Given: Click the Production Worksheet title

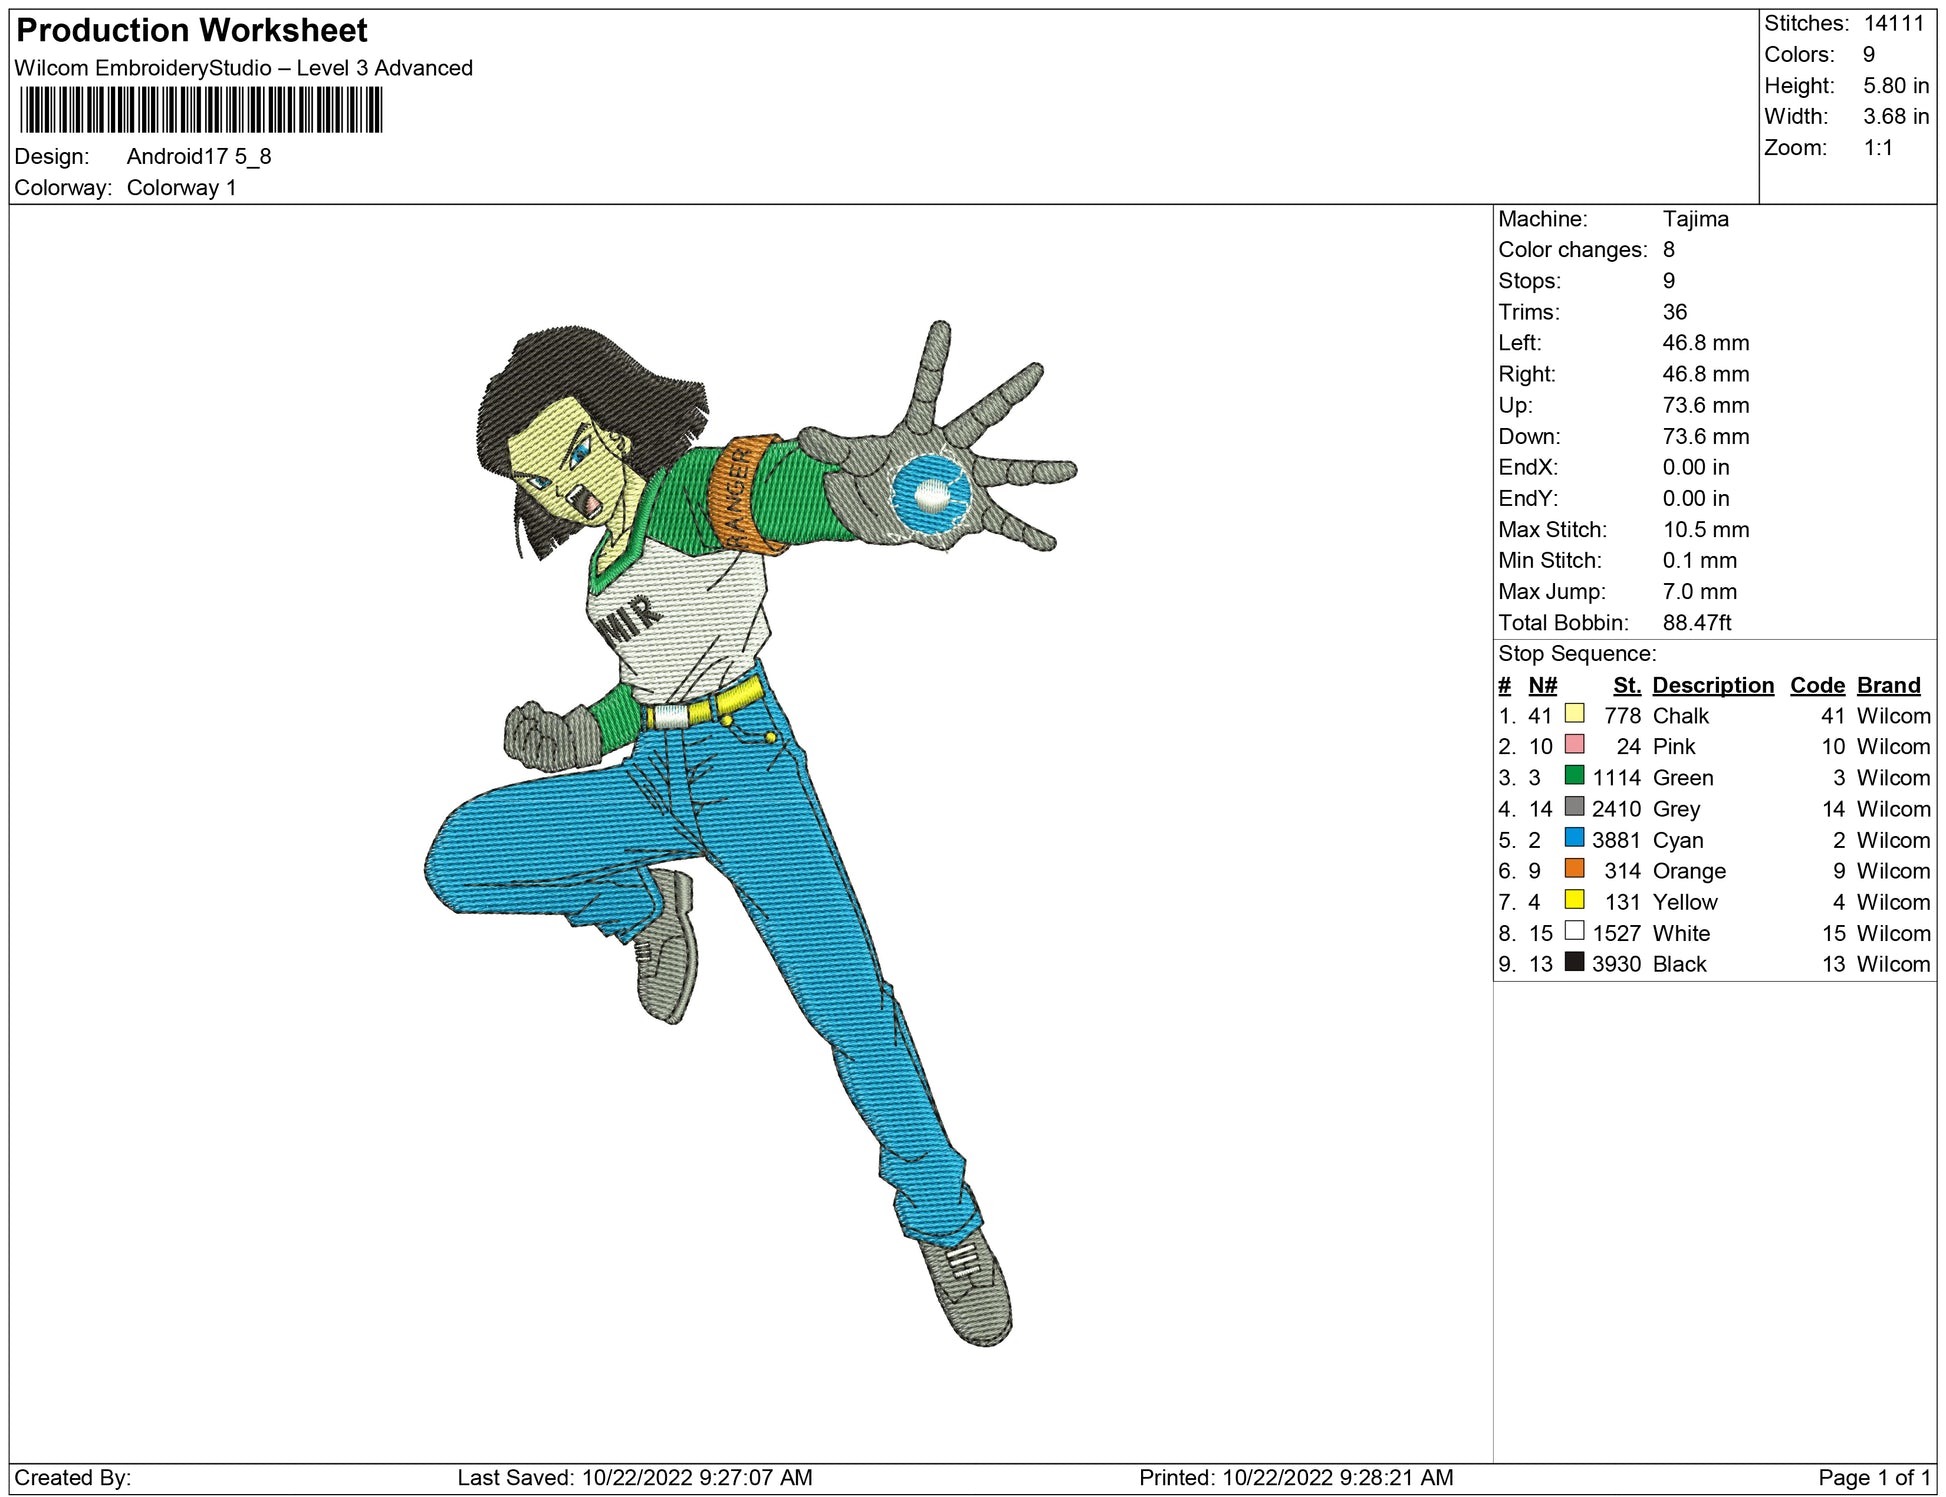Looking at the screenshot, I should (x=192, y=31).
